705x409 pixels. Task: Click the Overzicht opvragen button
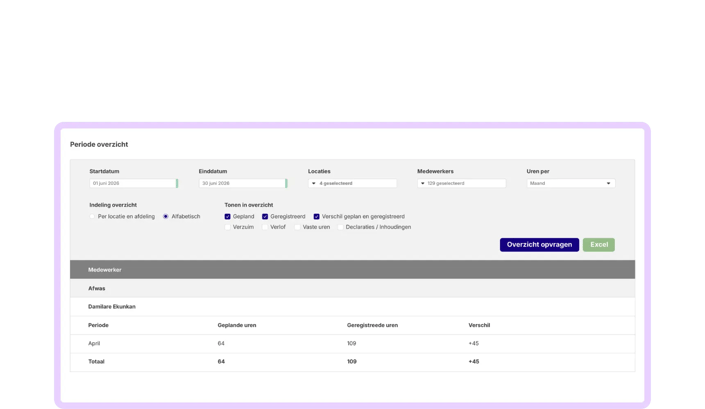click(539, 245)
